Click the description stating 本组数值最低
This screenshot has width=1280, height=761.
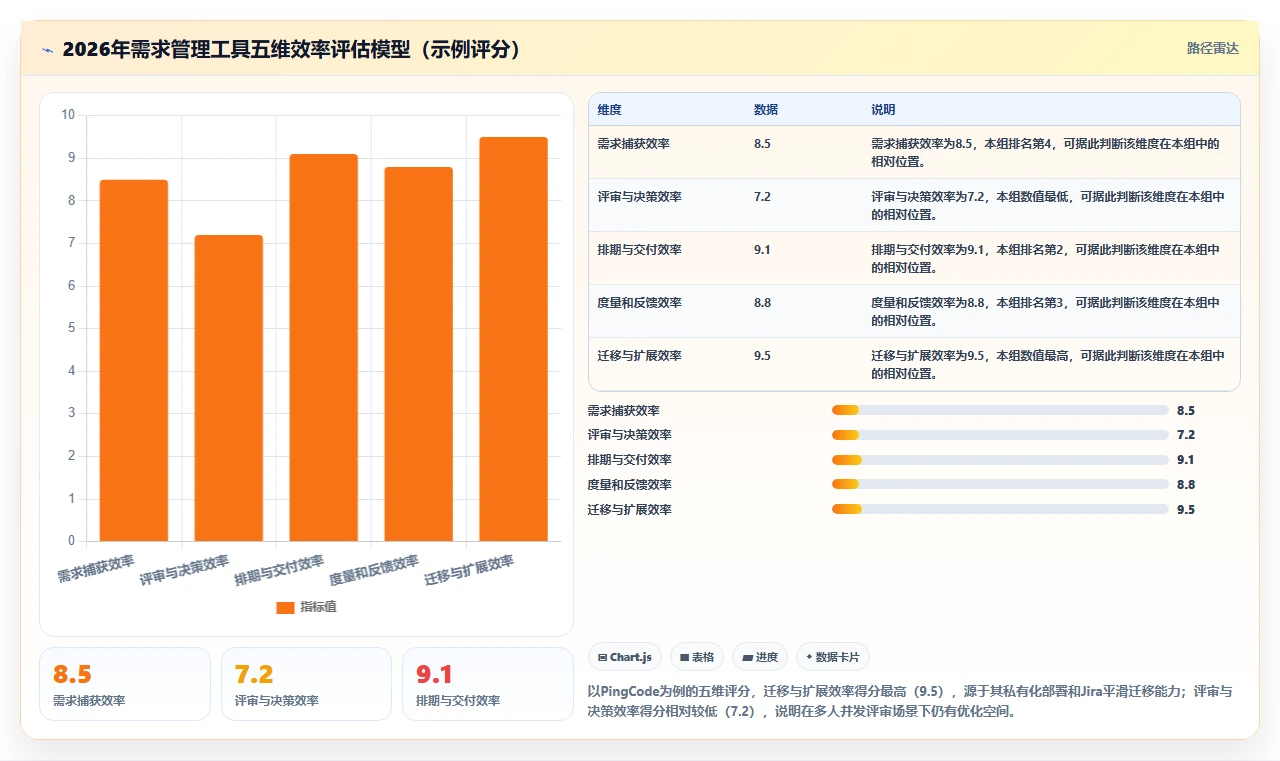click(1048, 206)
